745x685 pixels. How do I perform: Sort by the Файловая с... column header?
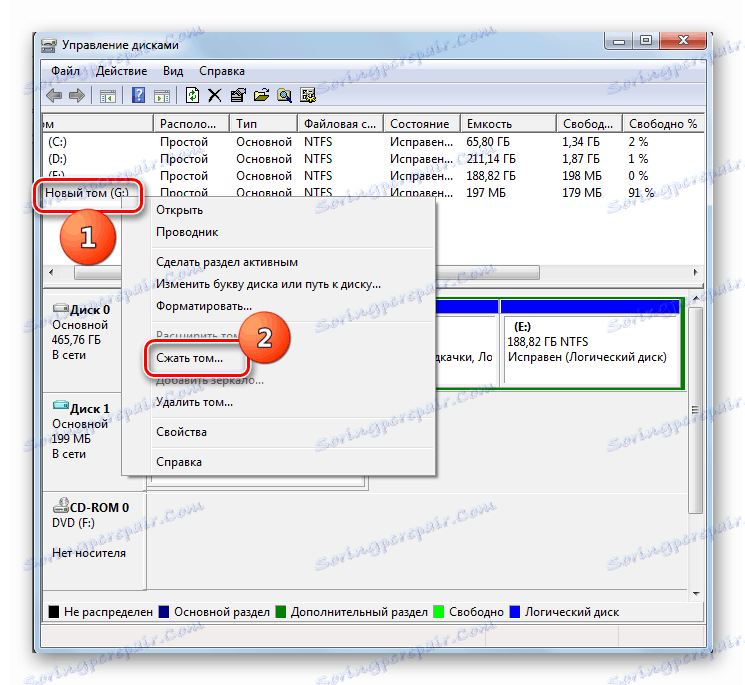pyautogui.click(x=341, y=124)
